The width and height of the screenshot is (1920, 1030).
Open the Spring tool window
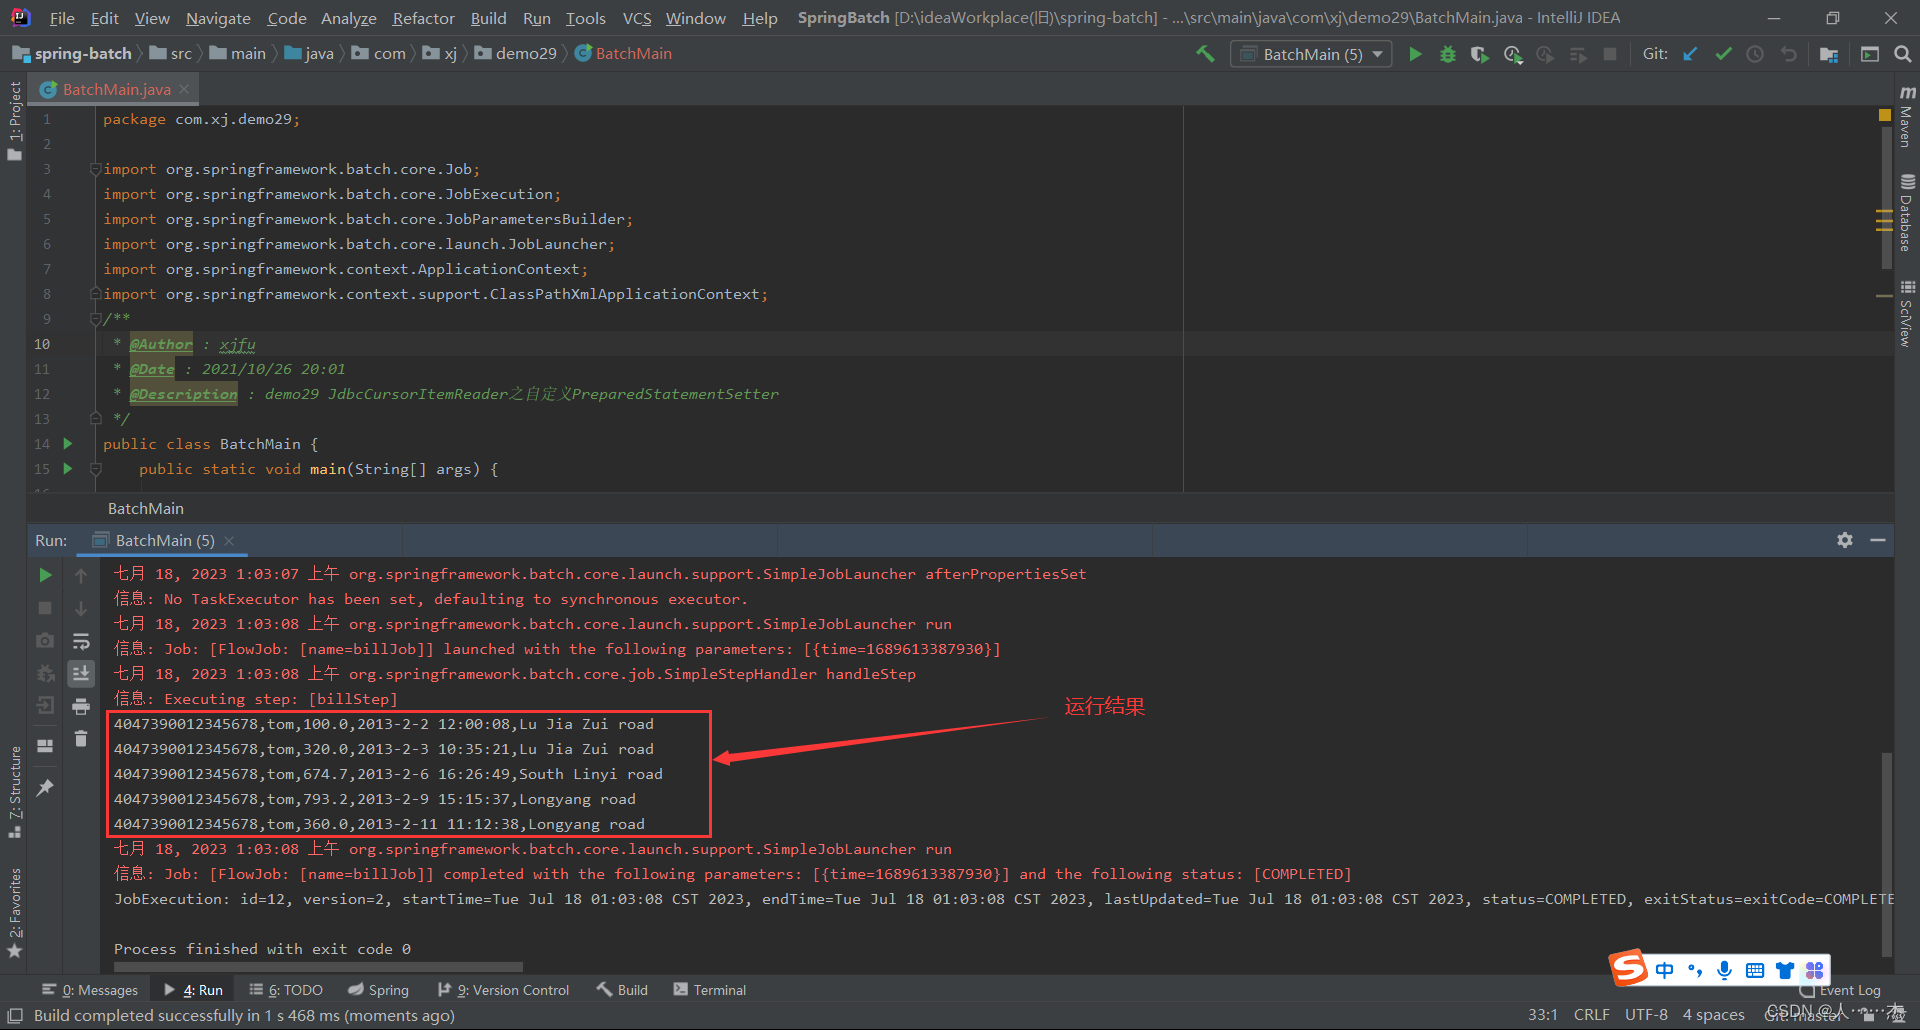[378, 990]
